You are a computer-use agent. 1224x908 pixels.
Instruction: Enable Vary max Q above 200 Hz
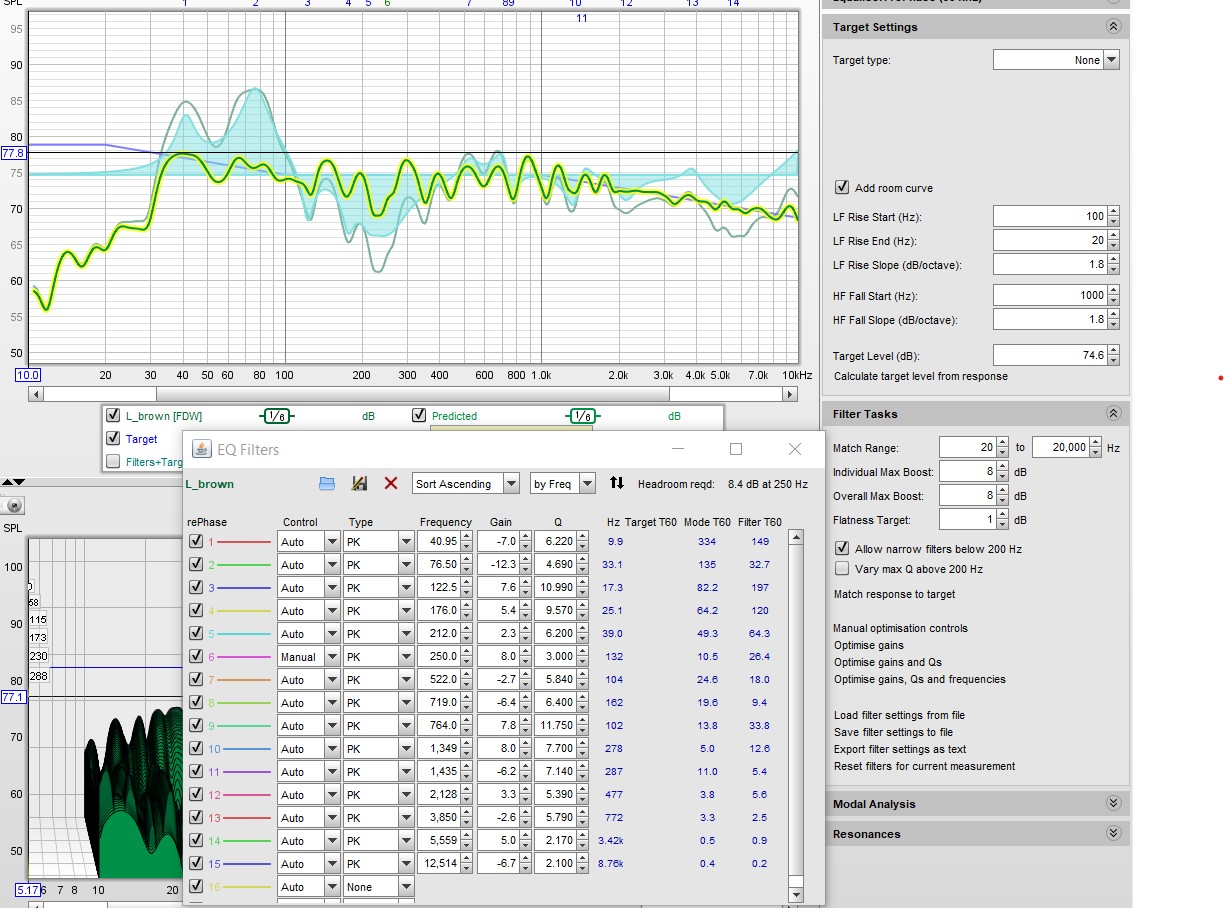point(842,569)
